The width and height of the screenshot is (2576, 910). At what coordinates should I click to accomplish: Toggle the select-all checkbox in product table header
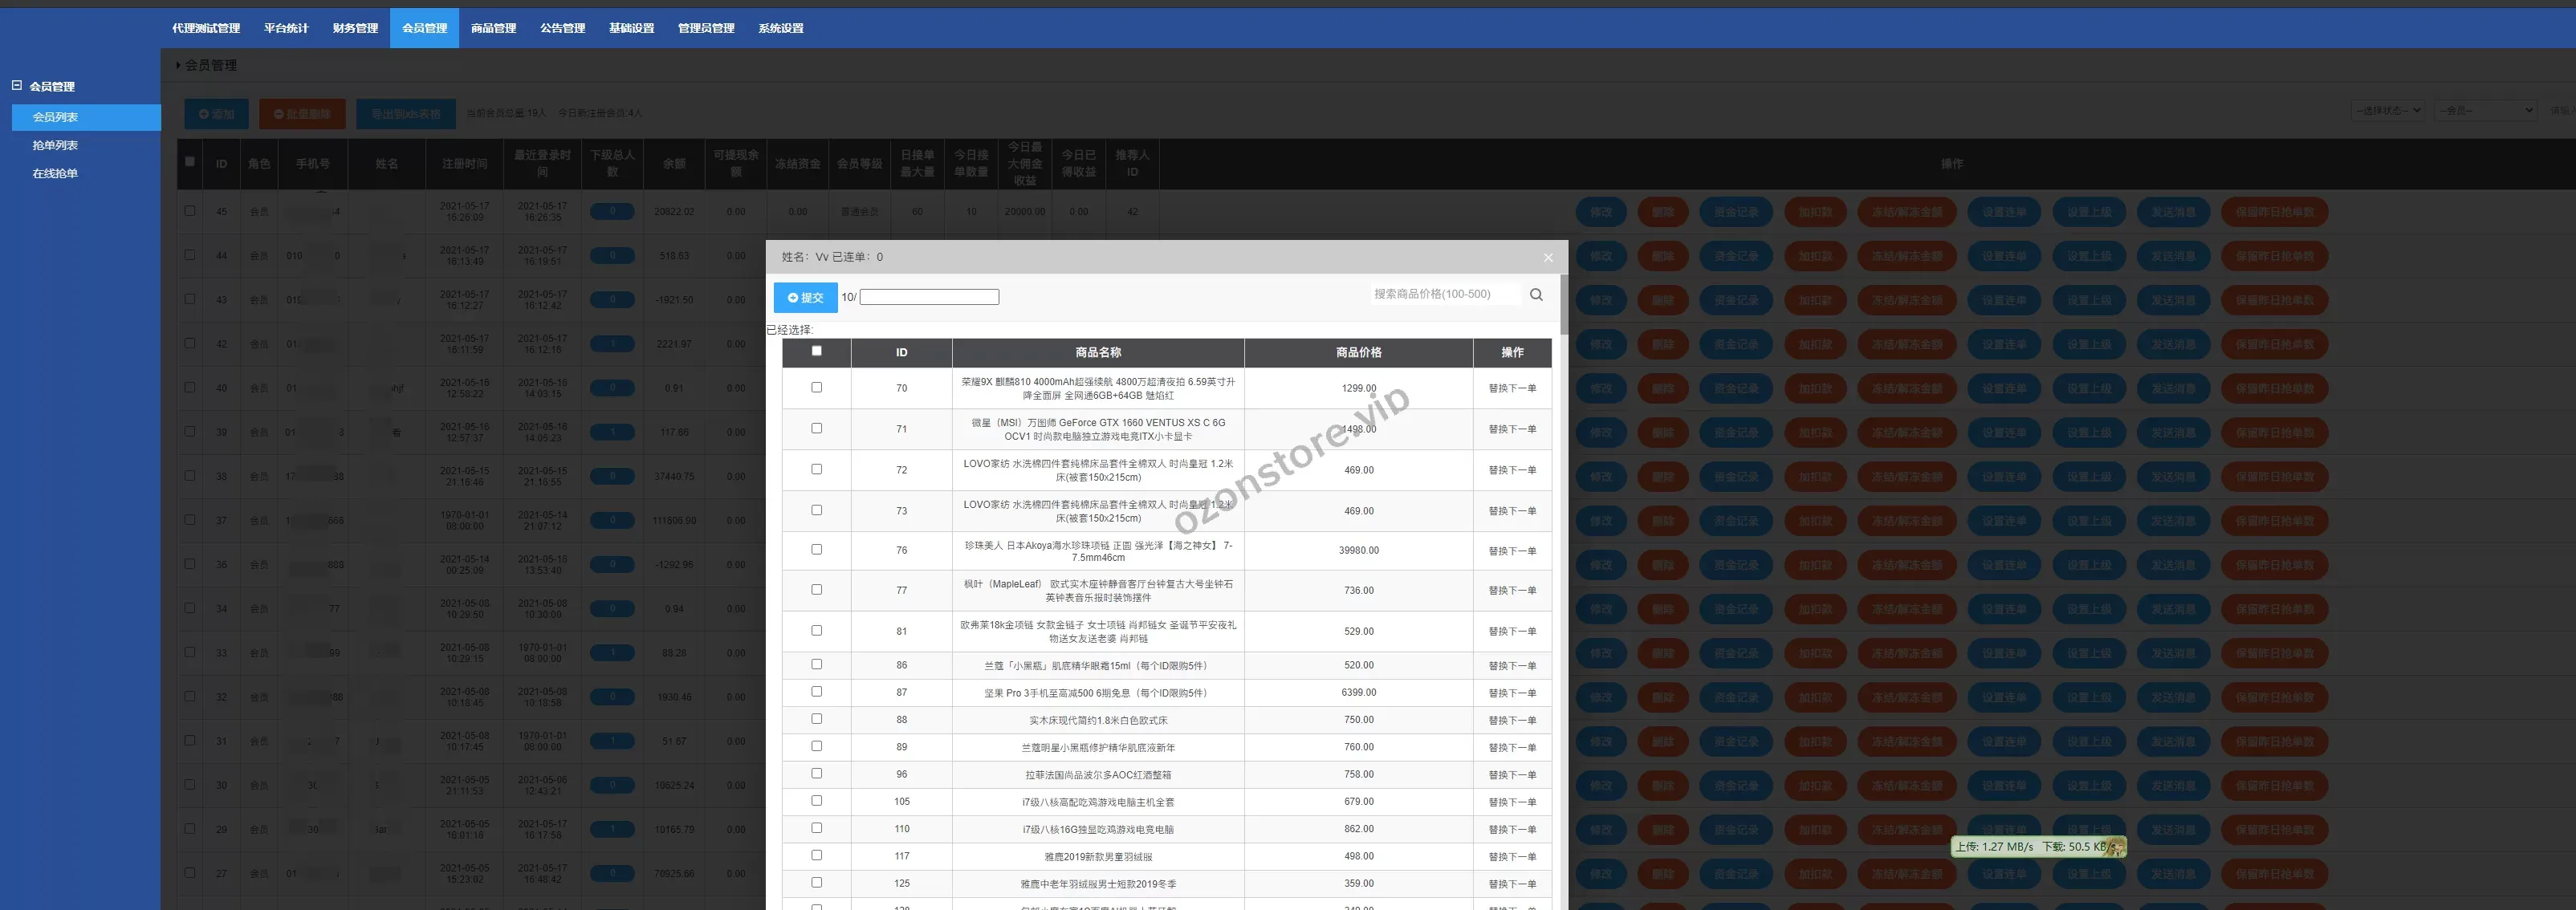coord(816,351)
